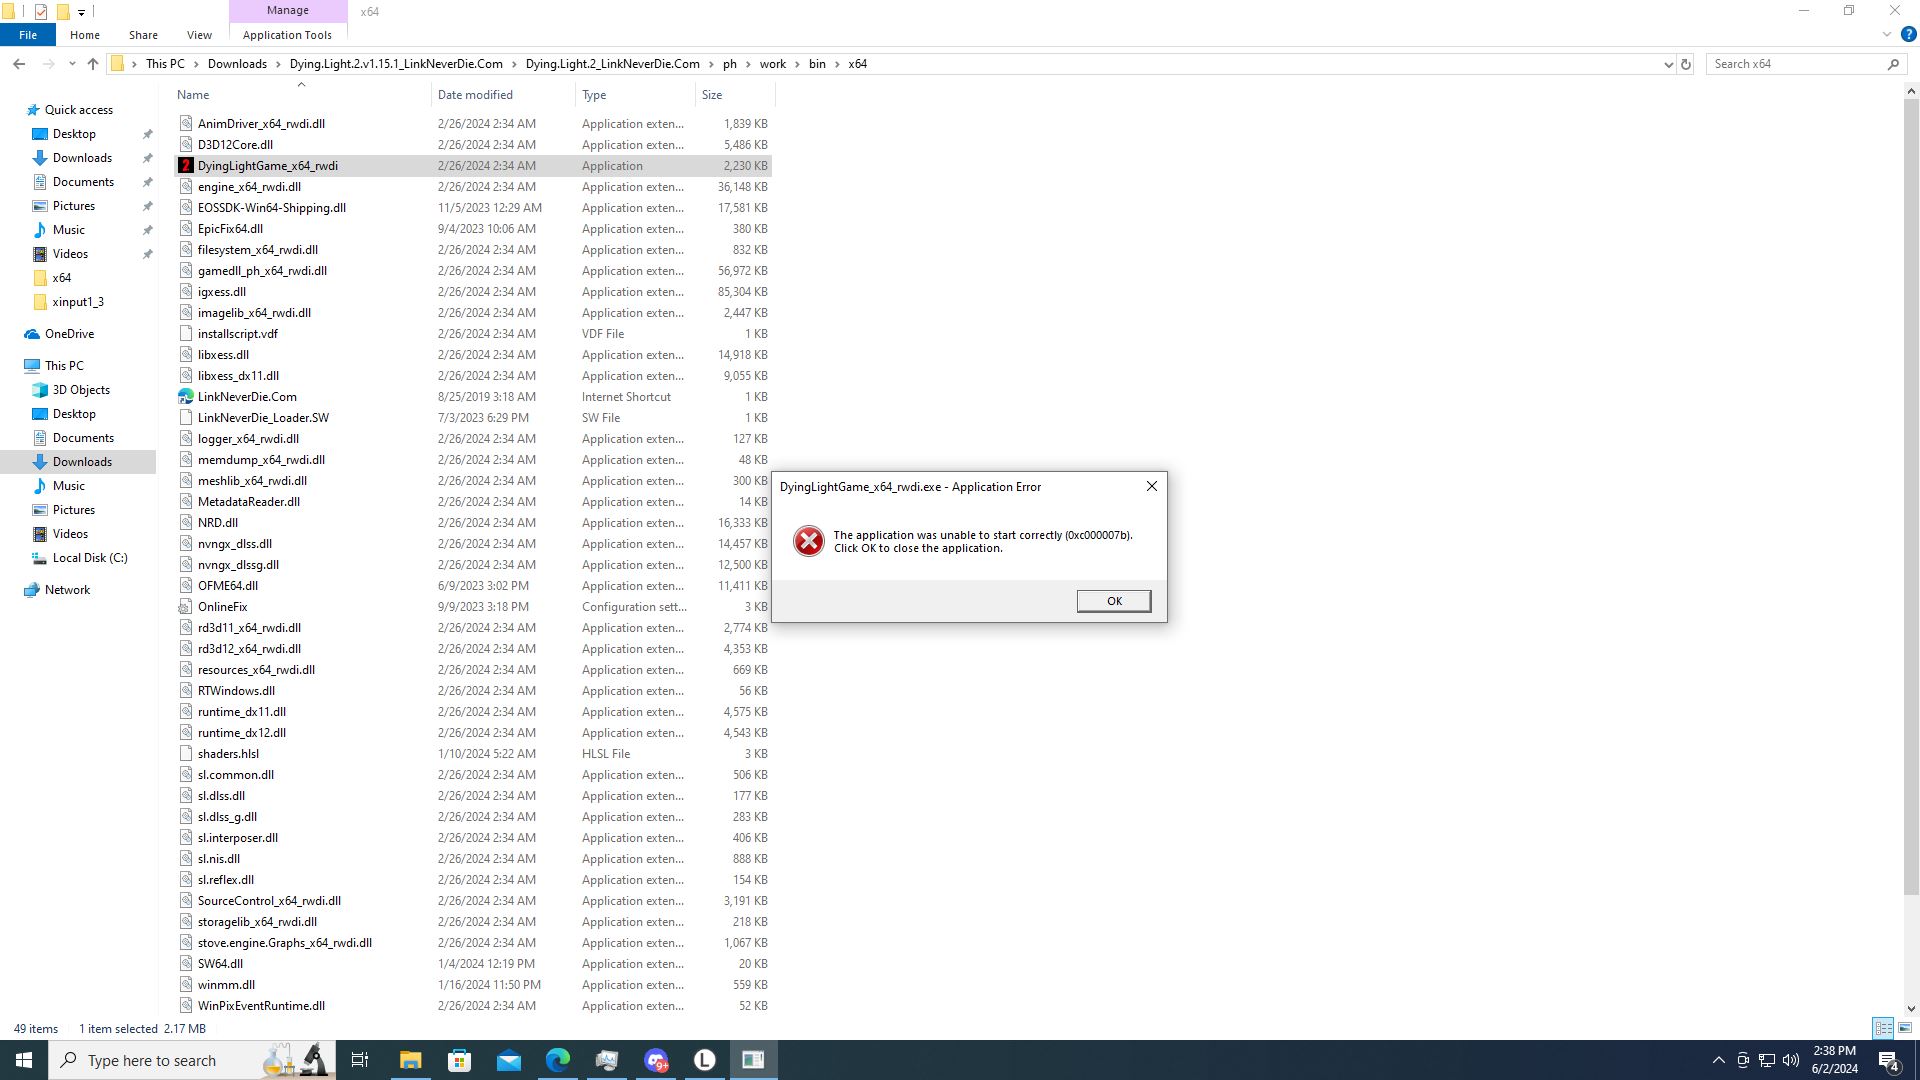Open the View ribbon tab

click(199, 35)
